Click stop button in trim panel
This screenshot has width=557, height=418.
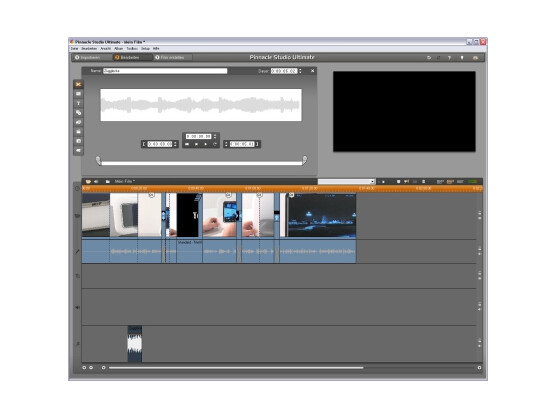pos(196,144)
